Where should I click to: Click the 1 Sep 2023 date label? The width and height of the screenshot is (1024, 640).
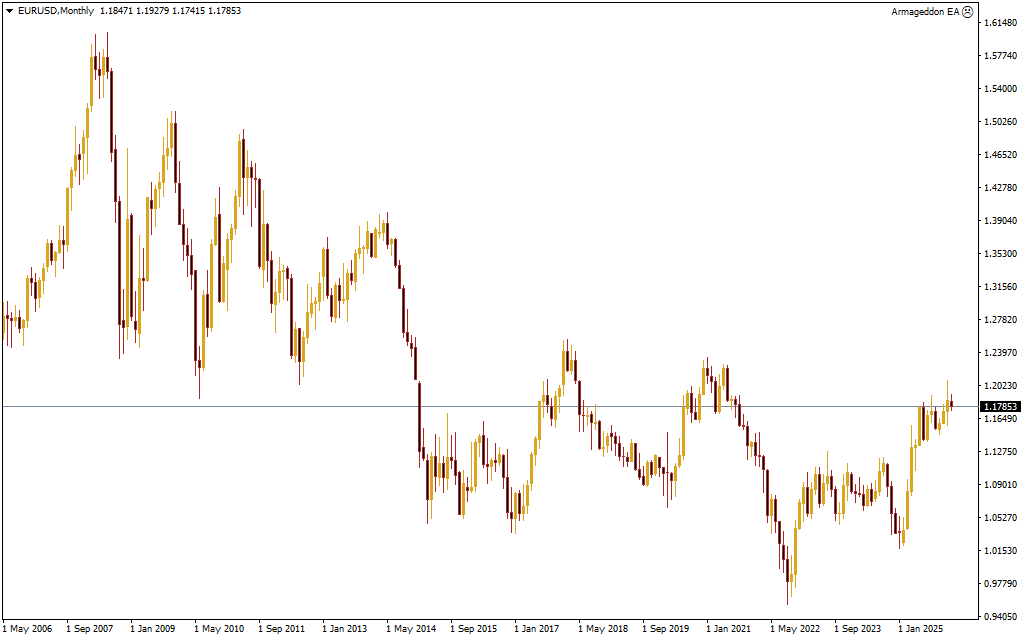857,629
